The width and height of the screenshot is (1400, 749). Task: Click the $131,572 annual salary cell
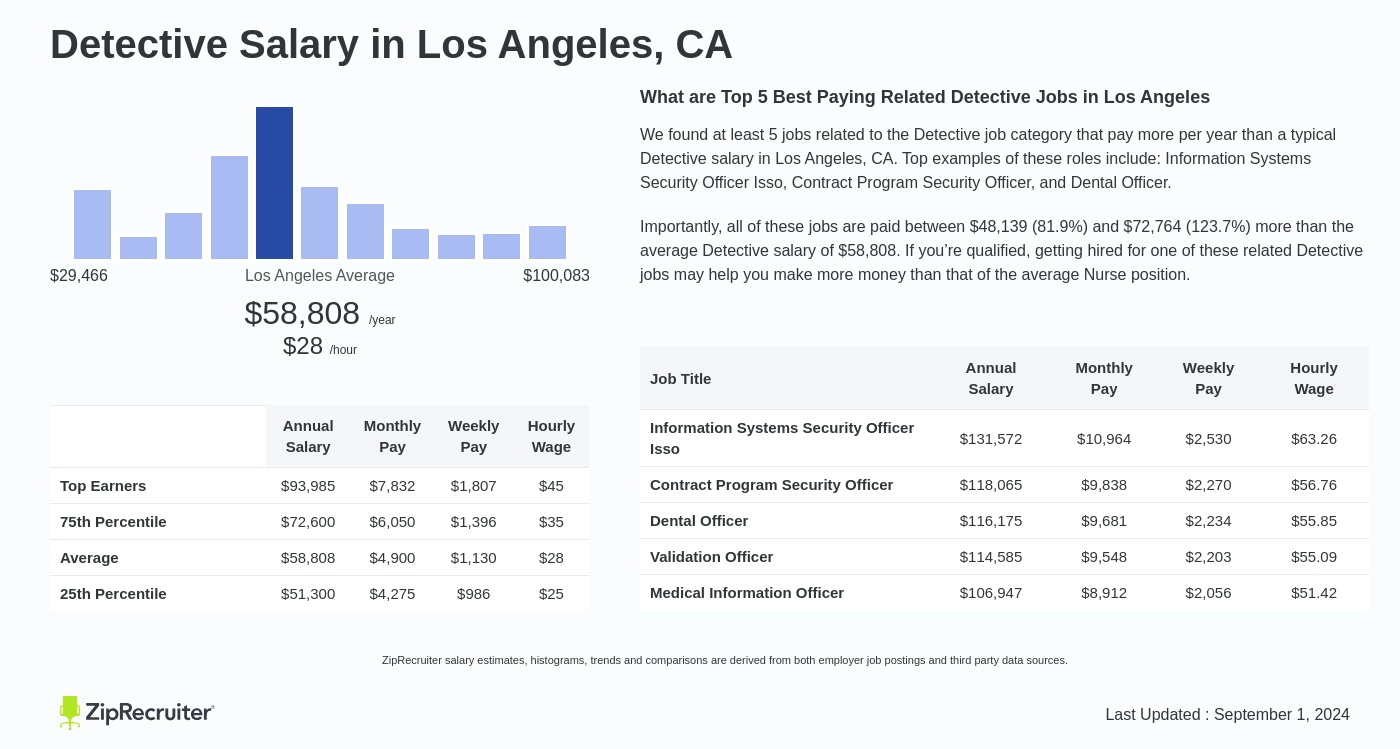(991, 439)
